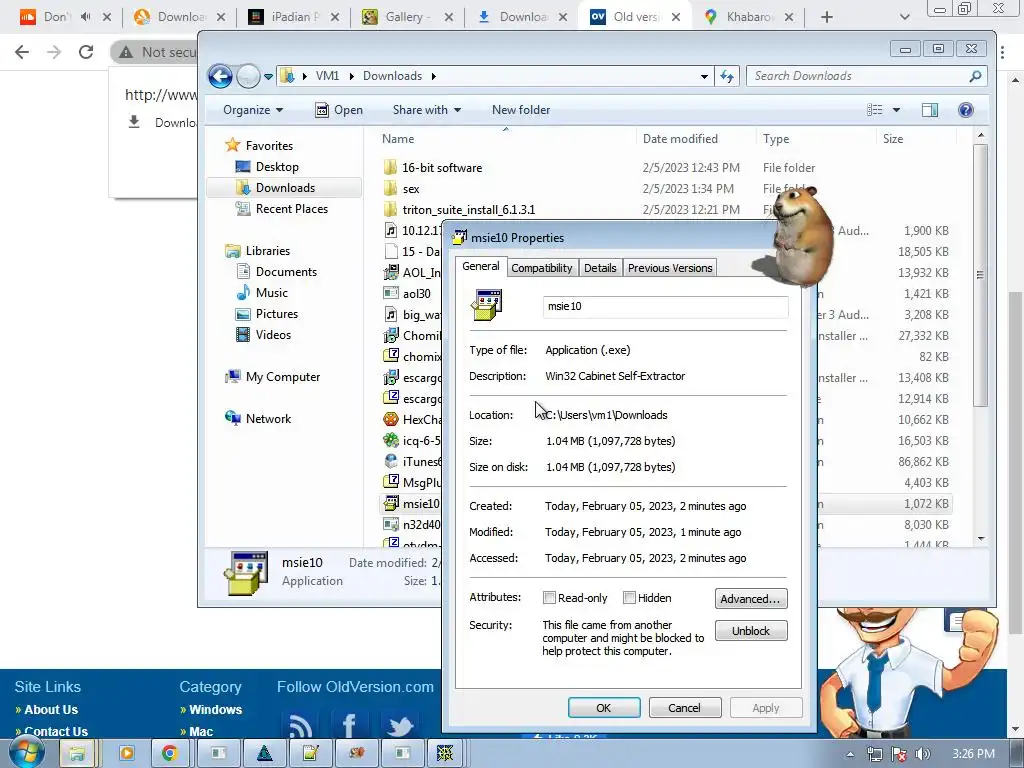Open the Share with dropdown
Viewport: 1024px width, 768px height.
point(426,110)
